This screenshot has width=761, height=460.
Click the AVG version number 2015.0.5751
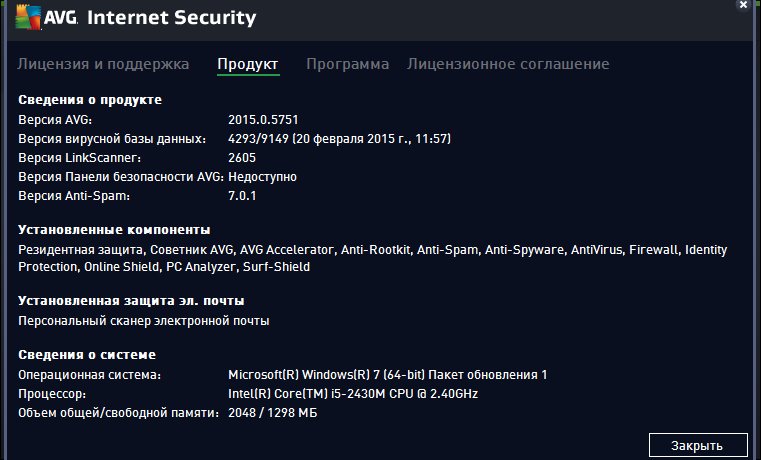point(263,119)
